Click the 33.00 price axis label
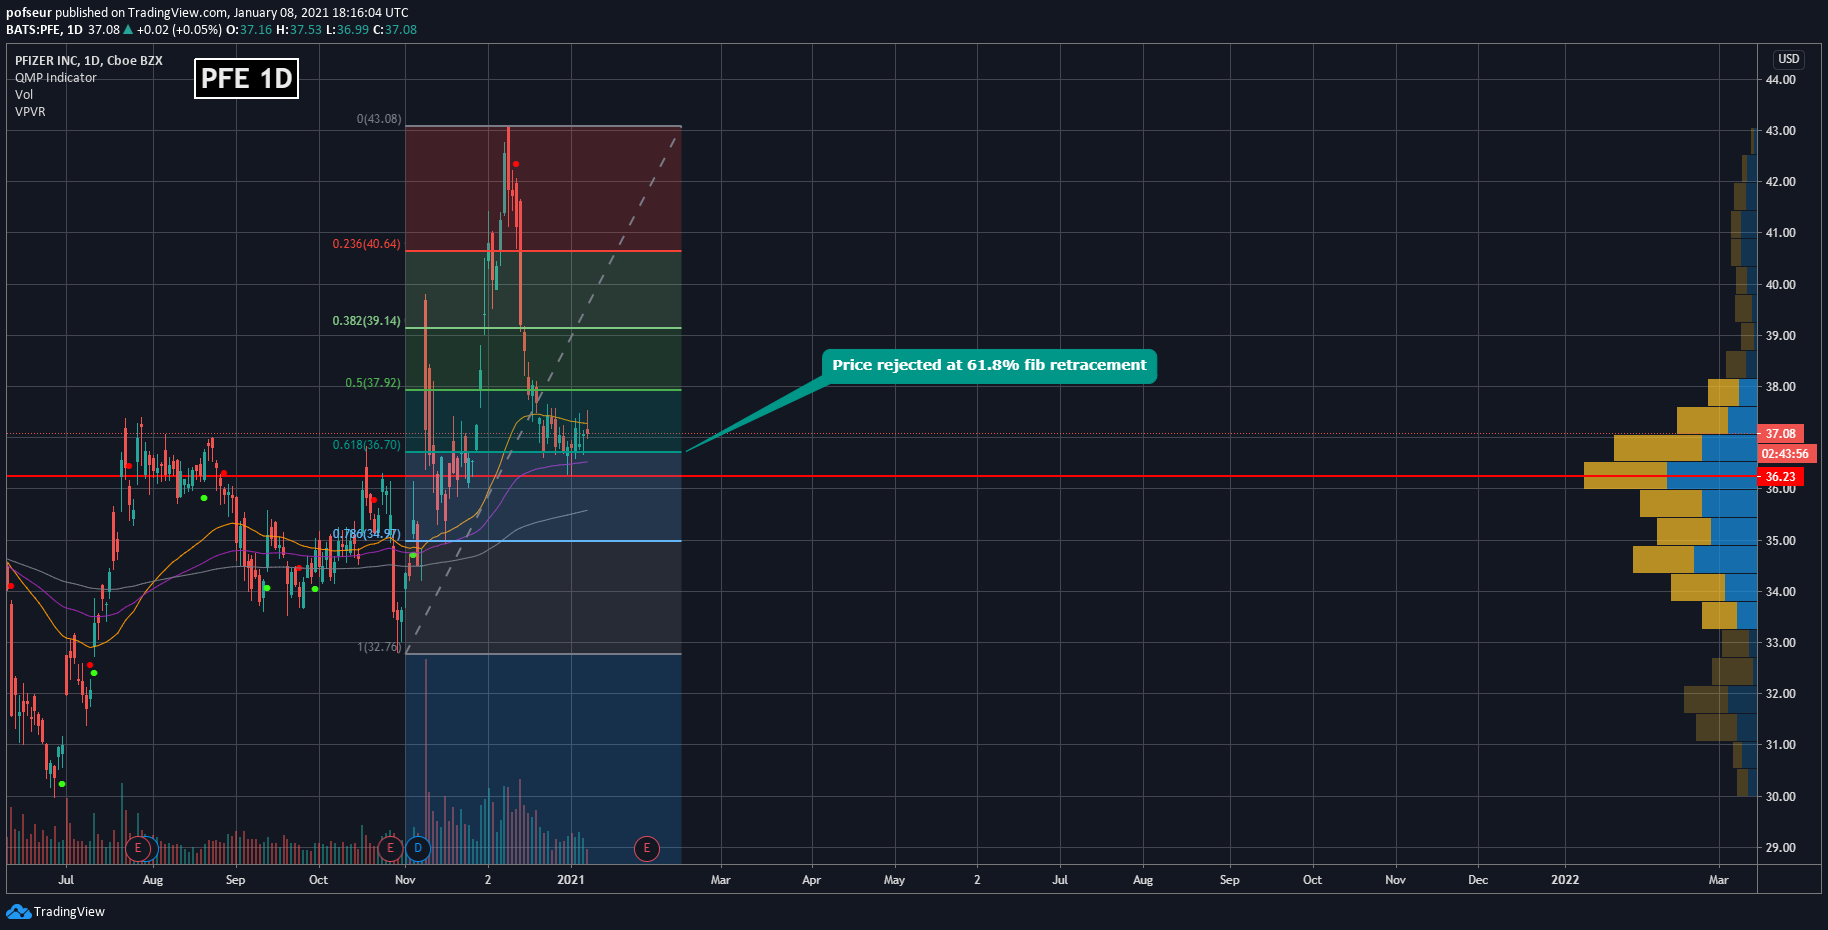 pyautogui.click(x=1781, y=643)
